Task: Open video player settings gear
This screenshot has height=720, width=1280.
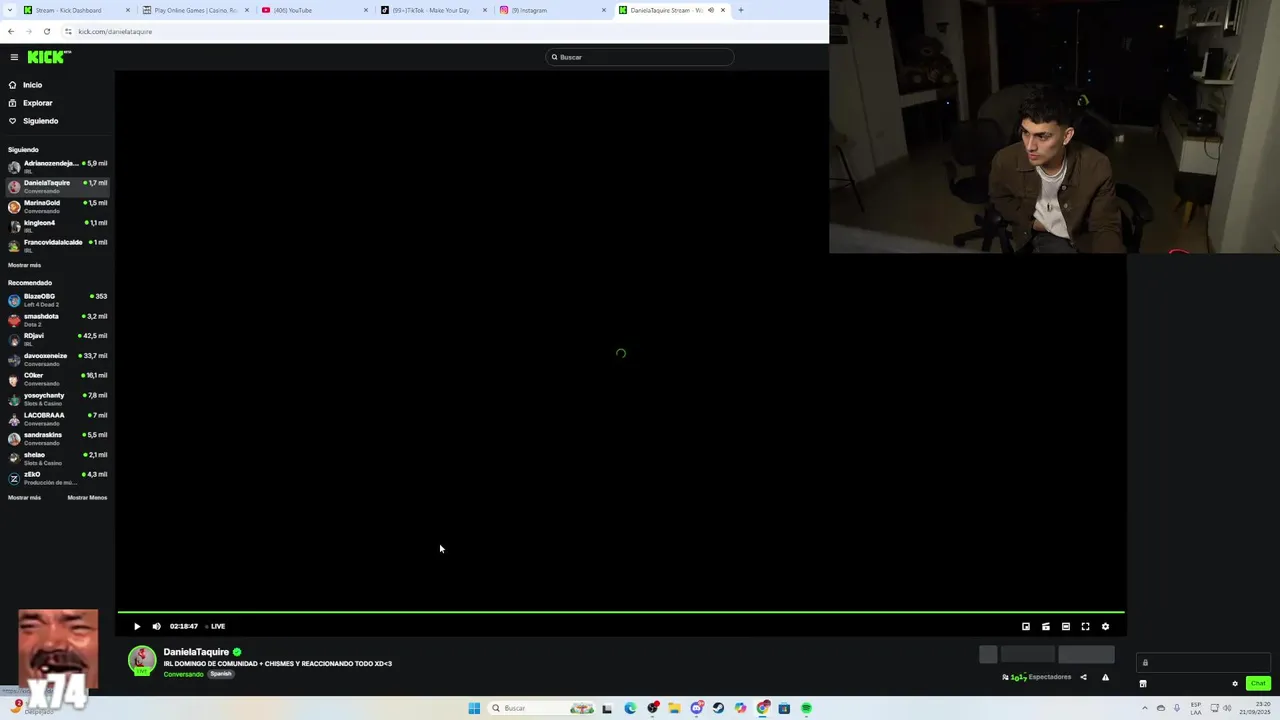Action: coord(1105,626)
